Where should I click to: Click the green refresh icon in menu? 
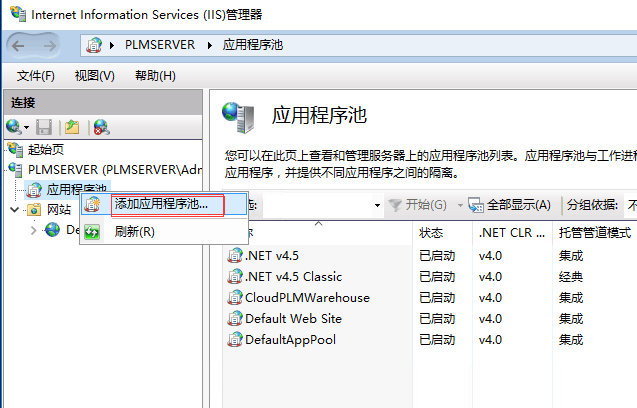pos(92,232)
